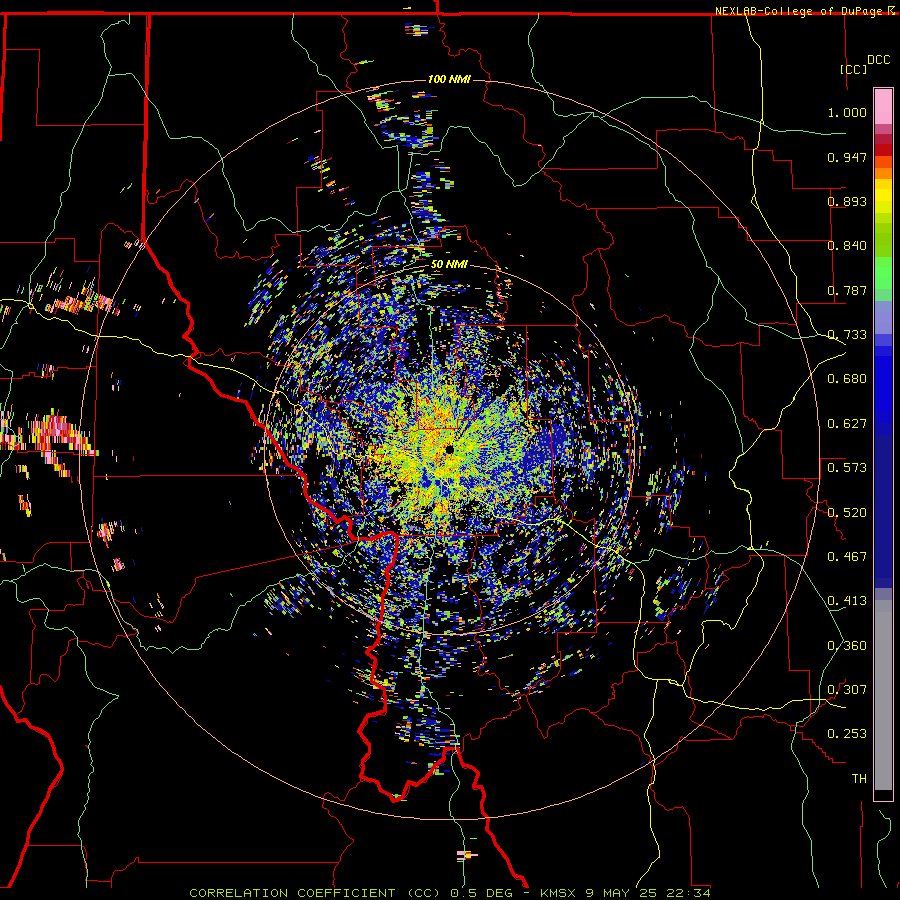
Task: Click the 0.840 color scale value
Action: point(847,246)
